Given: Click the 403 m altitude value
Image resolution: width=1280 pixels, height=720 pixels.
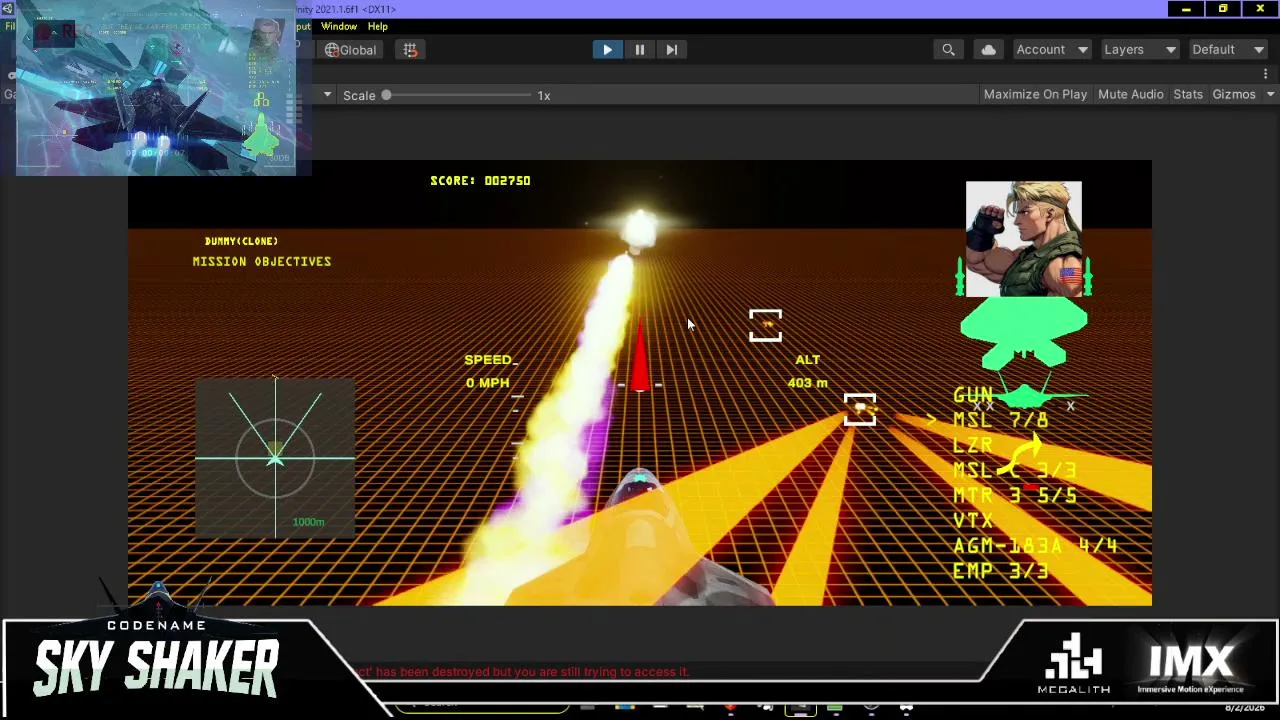Looking at the screenshot, I should click(x=807, y=383).
